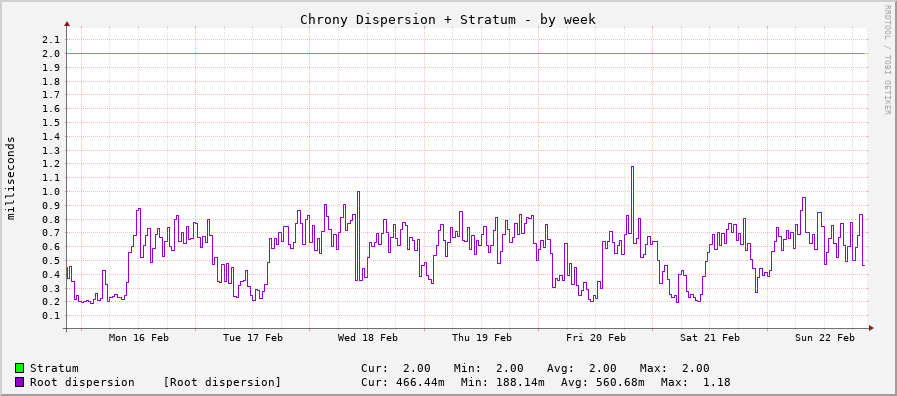Click the 'milliseconds' y-axis title
The width and height of the screenshot is (897, 396).
point(11,178)
